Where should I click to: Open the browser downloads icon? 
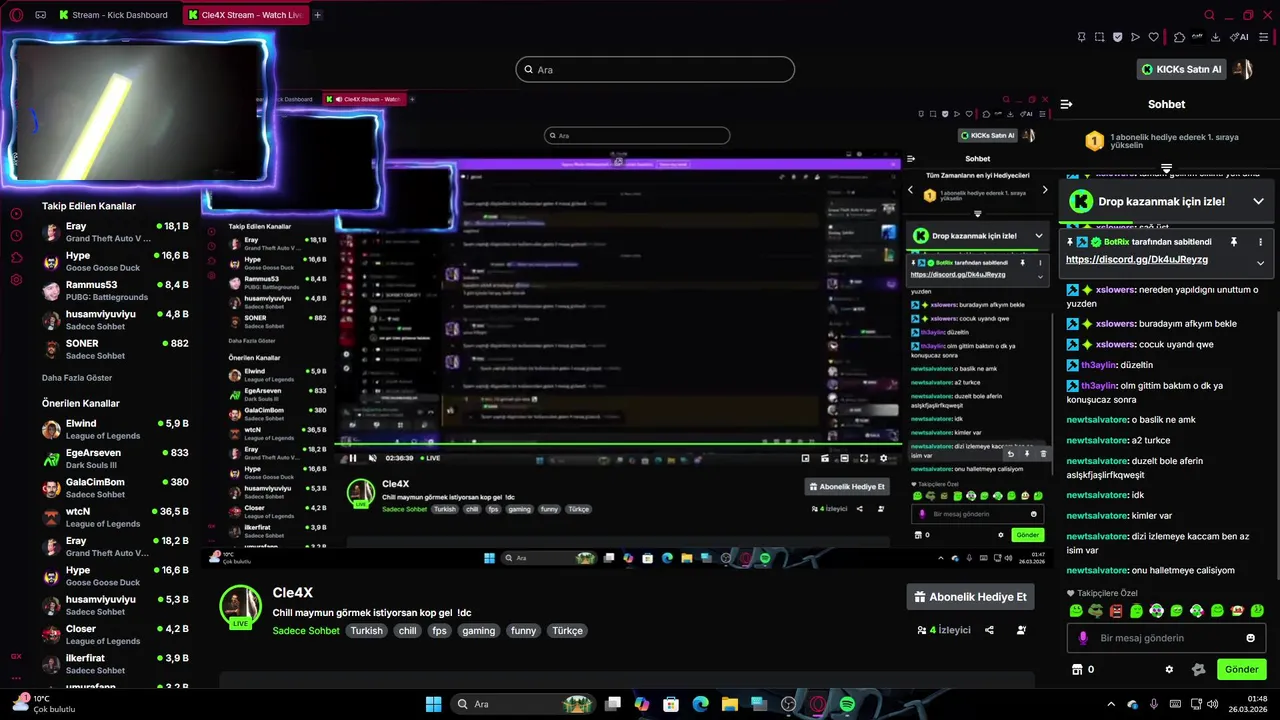[x=1215, y=38]
